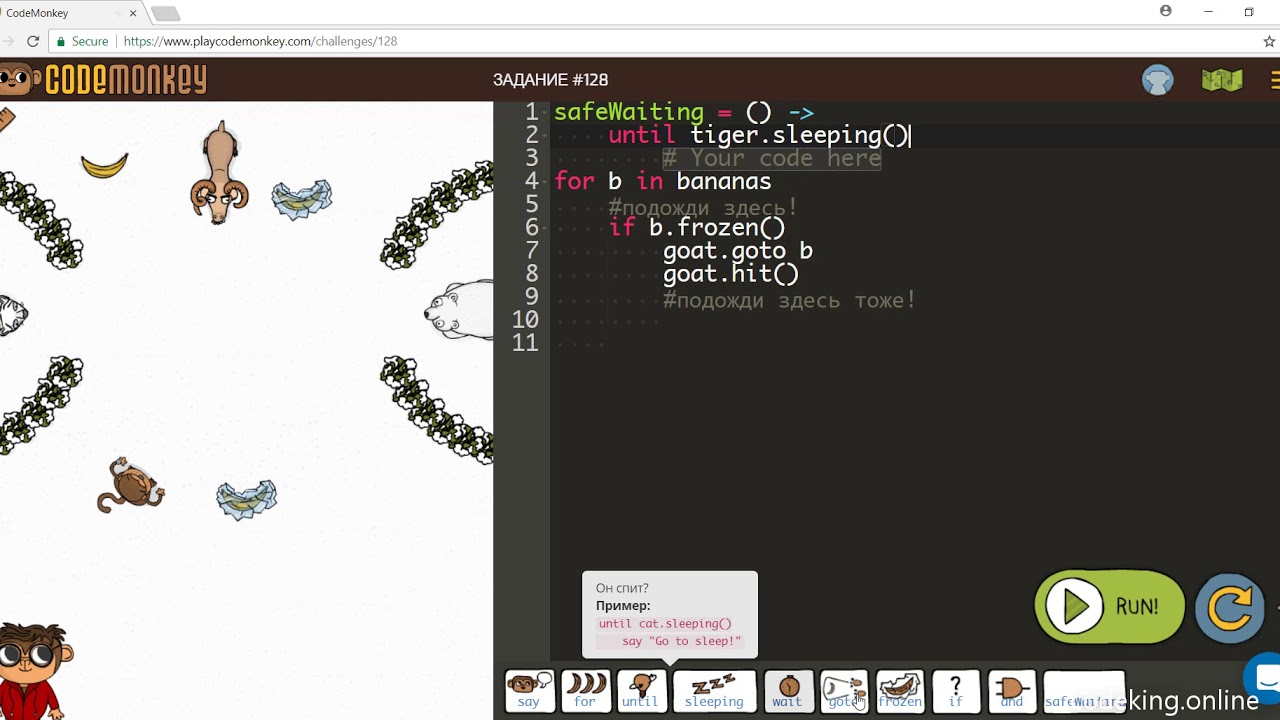
Task: Insert the 'say' code block
Action: tap(529, 691)
